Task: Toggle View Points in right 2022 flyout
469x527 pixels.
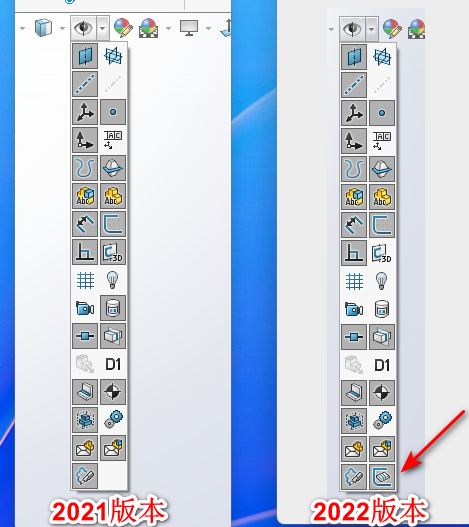Action: pyautogui.click(x=382, y=113)
